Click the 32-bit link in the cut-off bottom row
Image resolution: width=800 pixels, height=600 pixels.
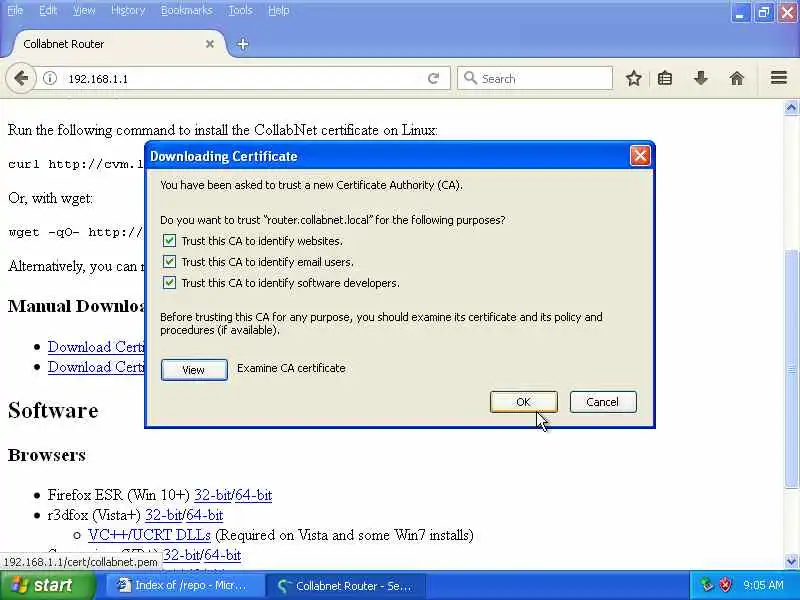tap(182, 555)
